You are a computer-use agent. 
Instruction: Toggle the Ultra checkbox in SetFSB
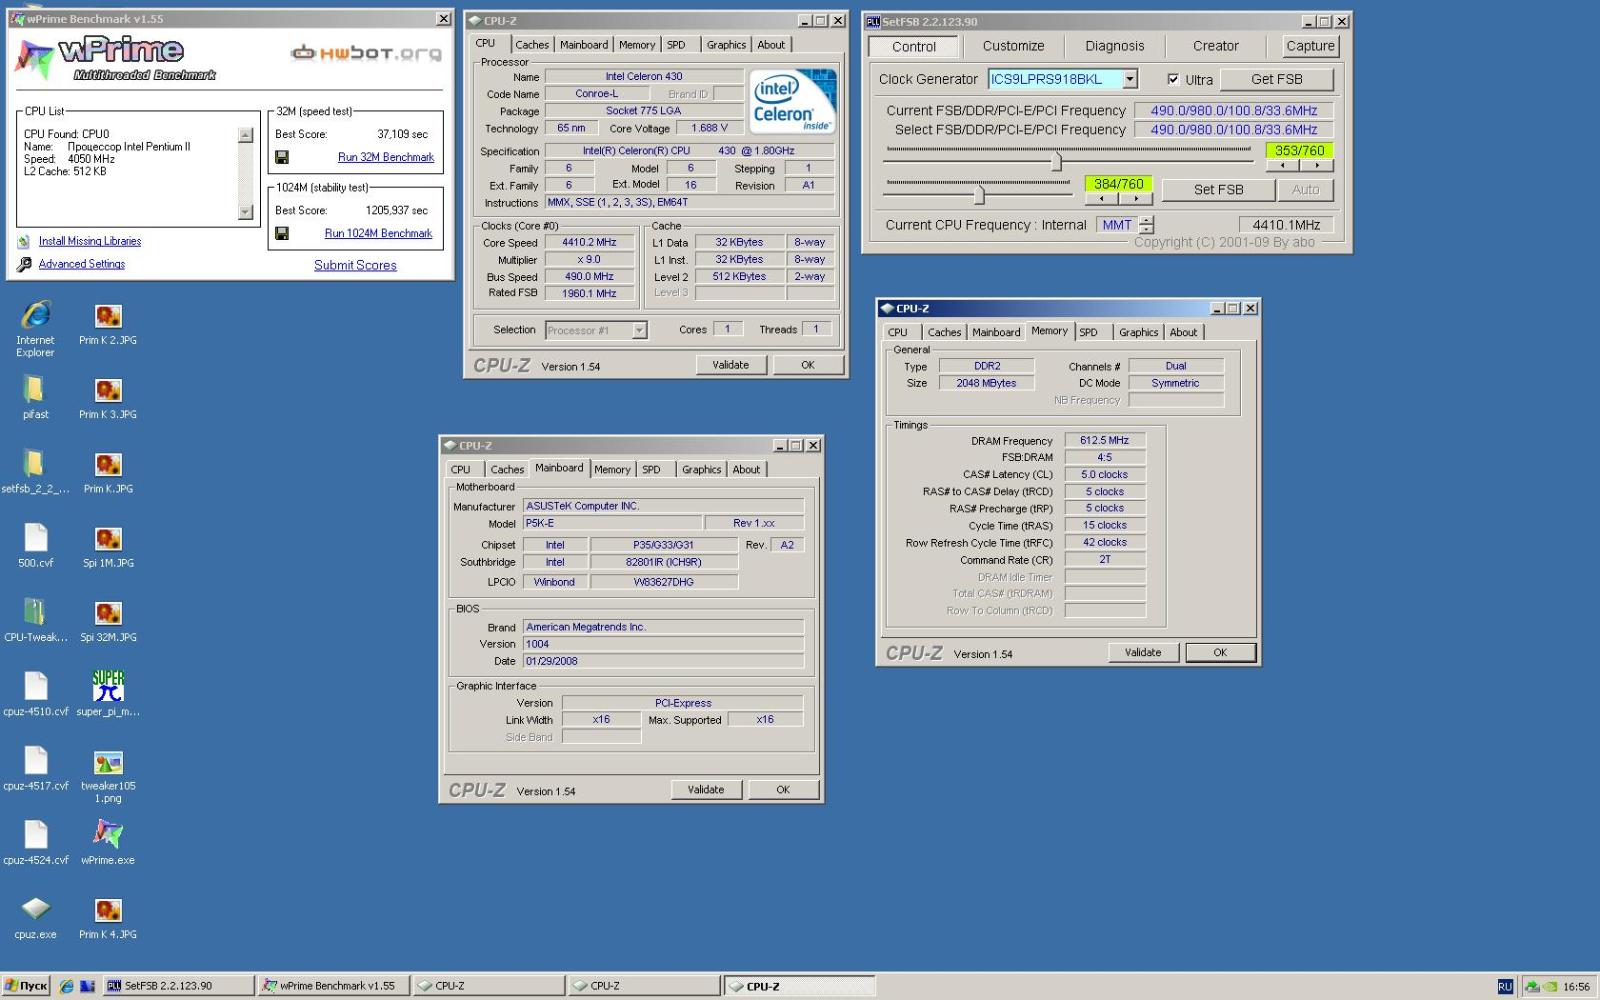pos(1173,79)
